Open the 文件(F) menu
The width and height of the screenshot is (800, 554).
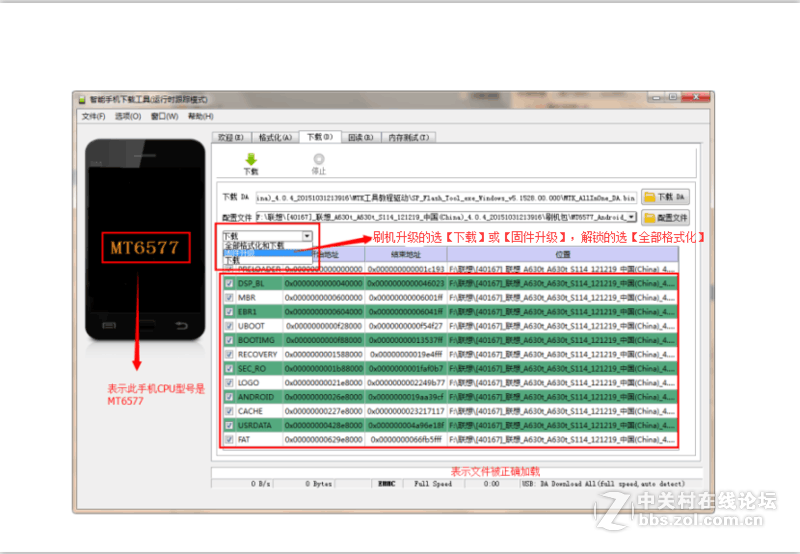click(x=93, y=116)
